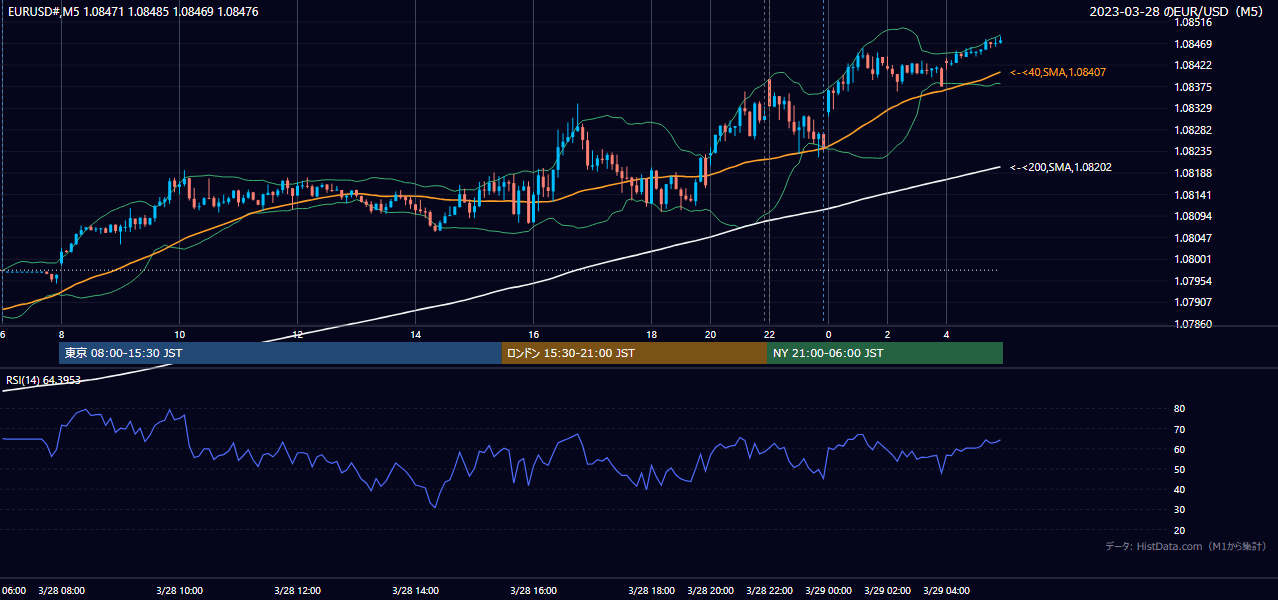Click the ロンドン 15:30-21:00 JST session bar
This screenshot has height=600, width=1278.
(x=634, y=353)
